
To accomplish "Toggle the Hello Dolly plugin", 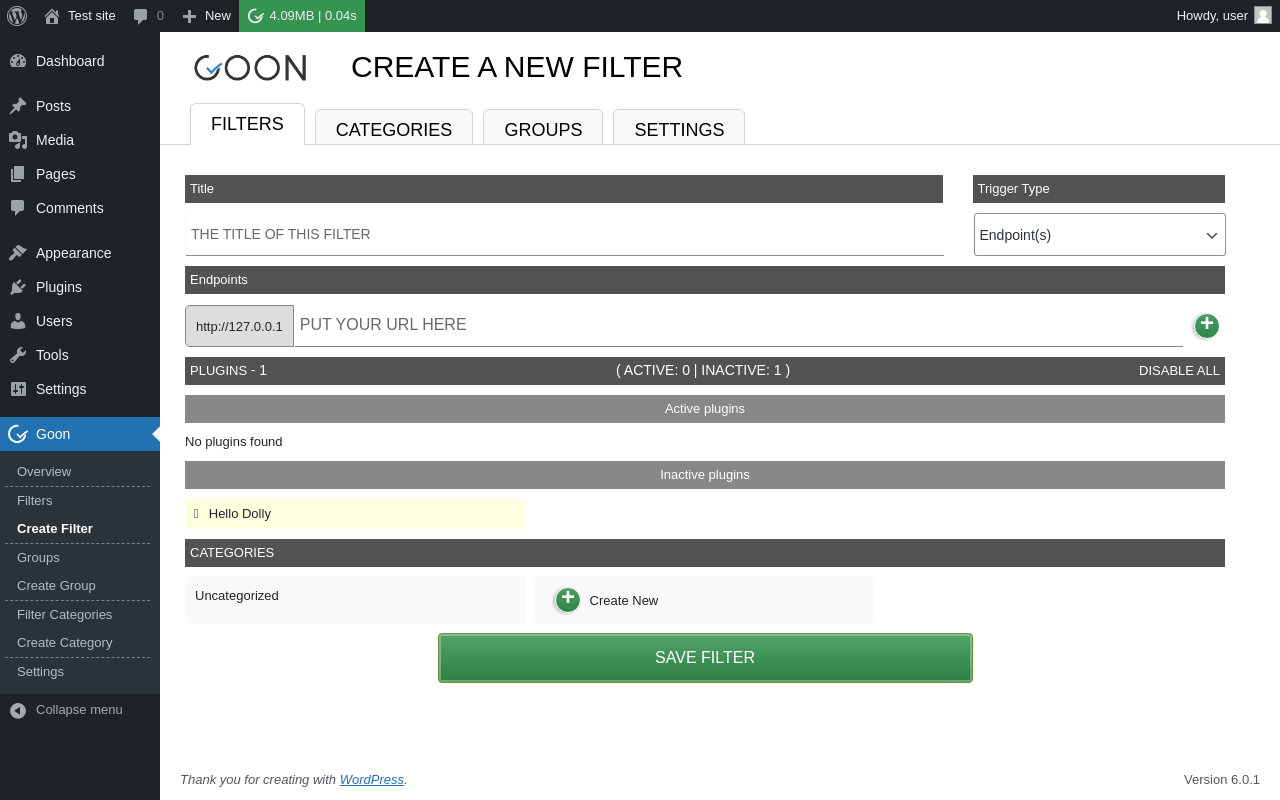I will pyautogui.click(x=355, y=514).
